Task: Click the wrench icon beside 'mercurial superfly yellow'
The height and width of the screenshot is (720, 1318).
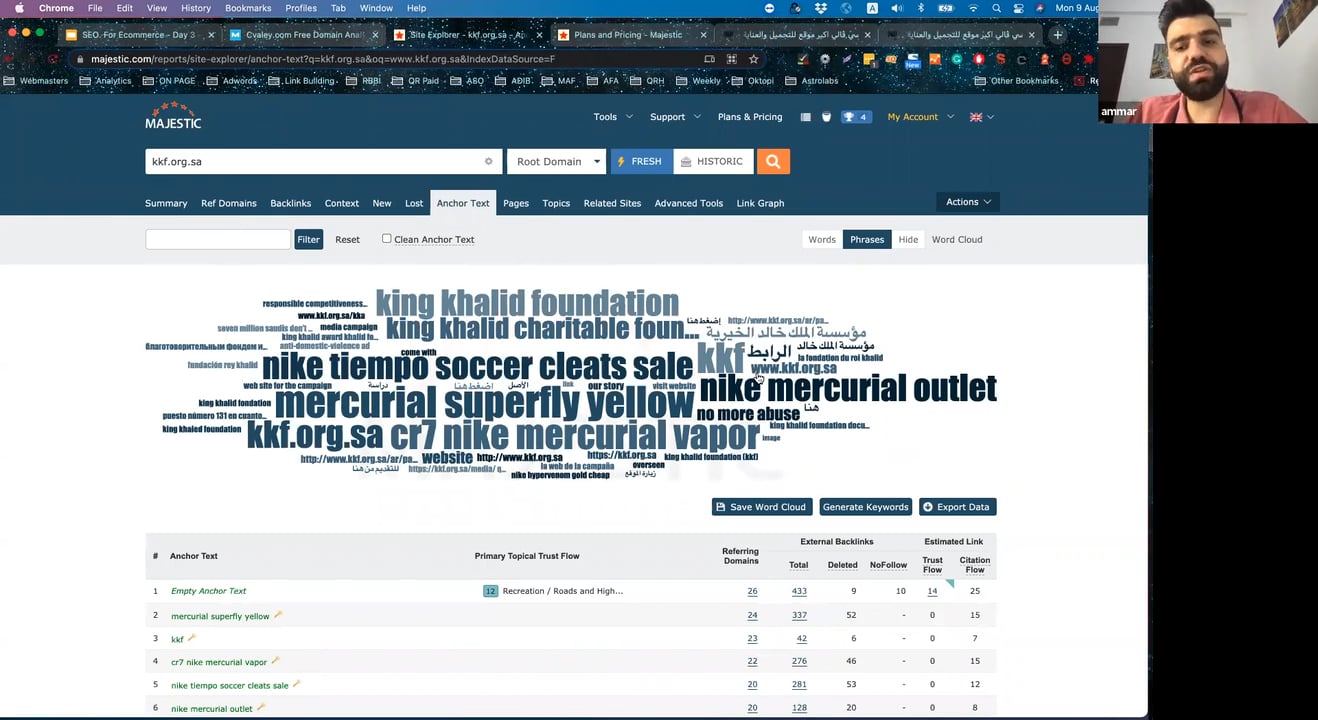Action: click(x=279, y=615)
